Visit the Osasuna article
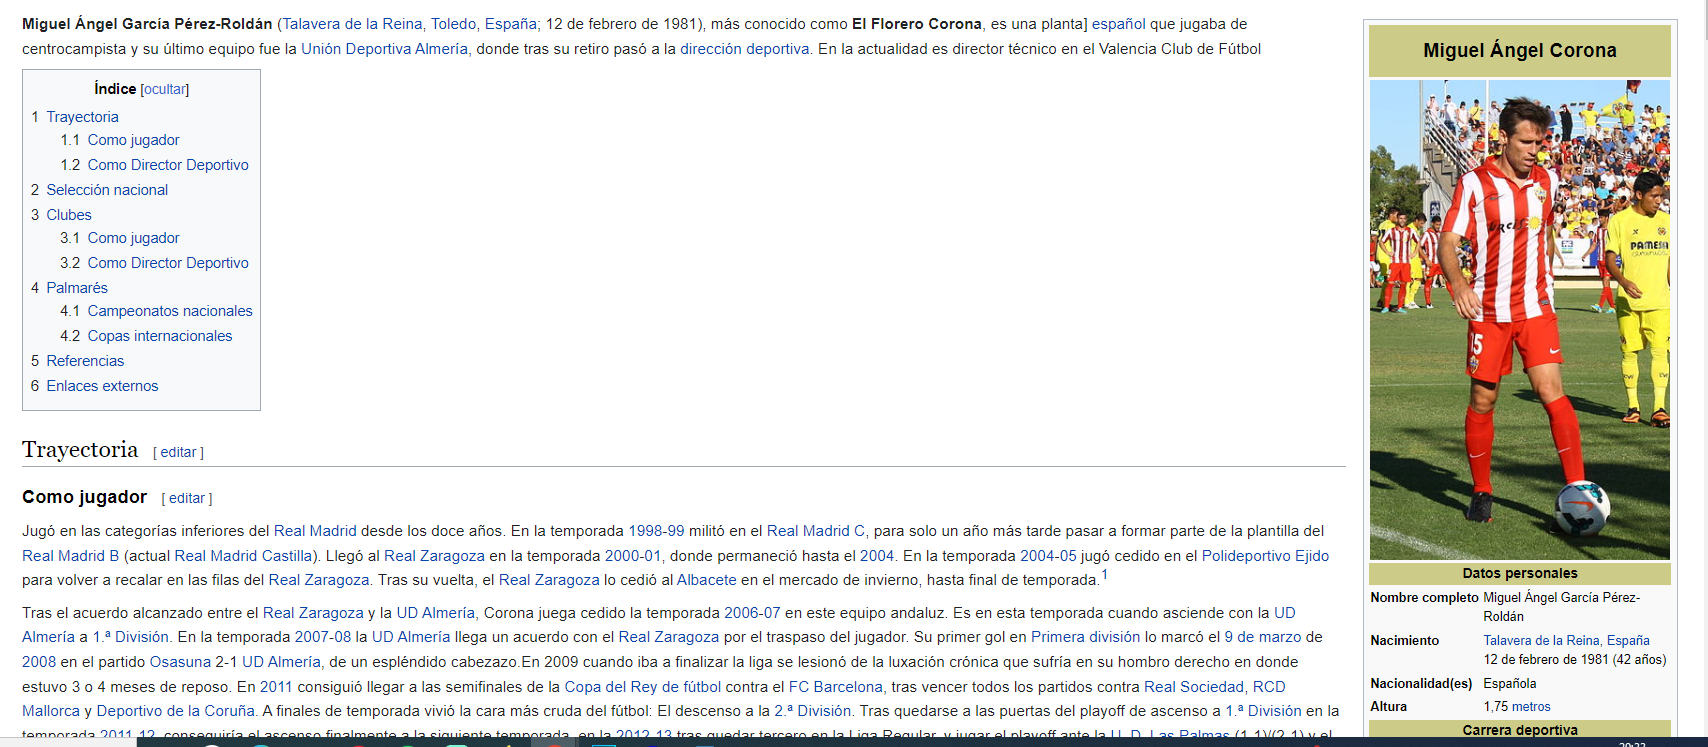Screen dimensions: 1708x747 click(180, 662)
